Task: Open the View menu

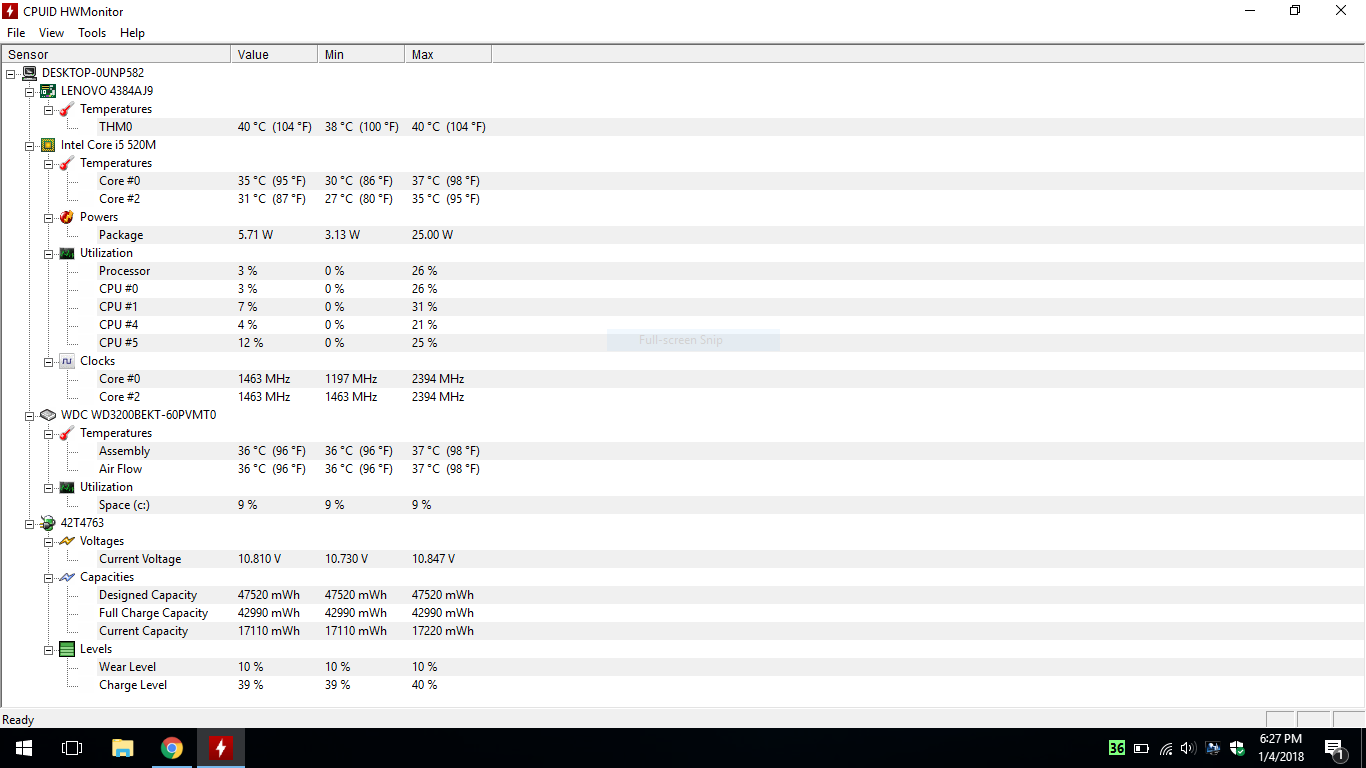Action: pos(51,33)
